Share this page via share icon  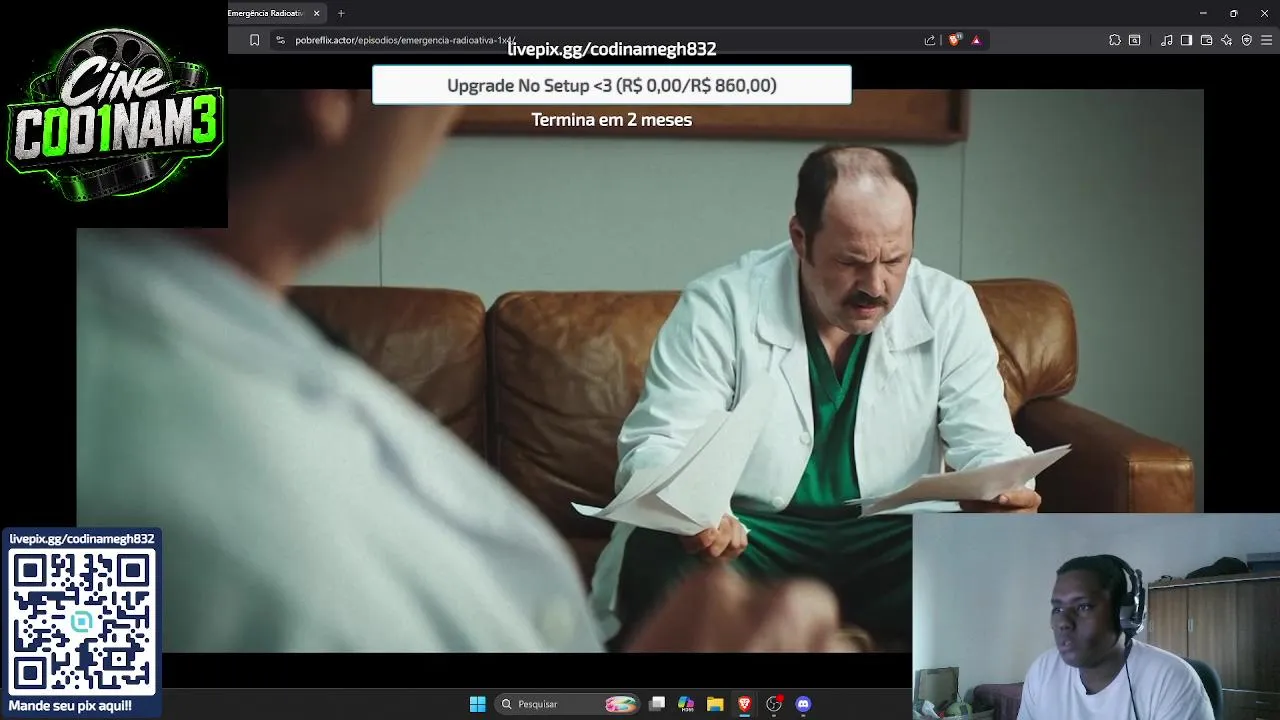pyautogui.click(x=930, y=40)
